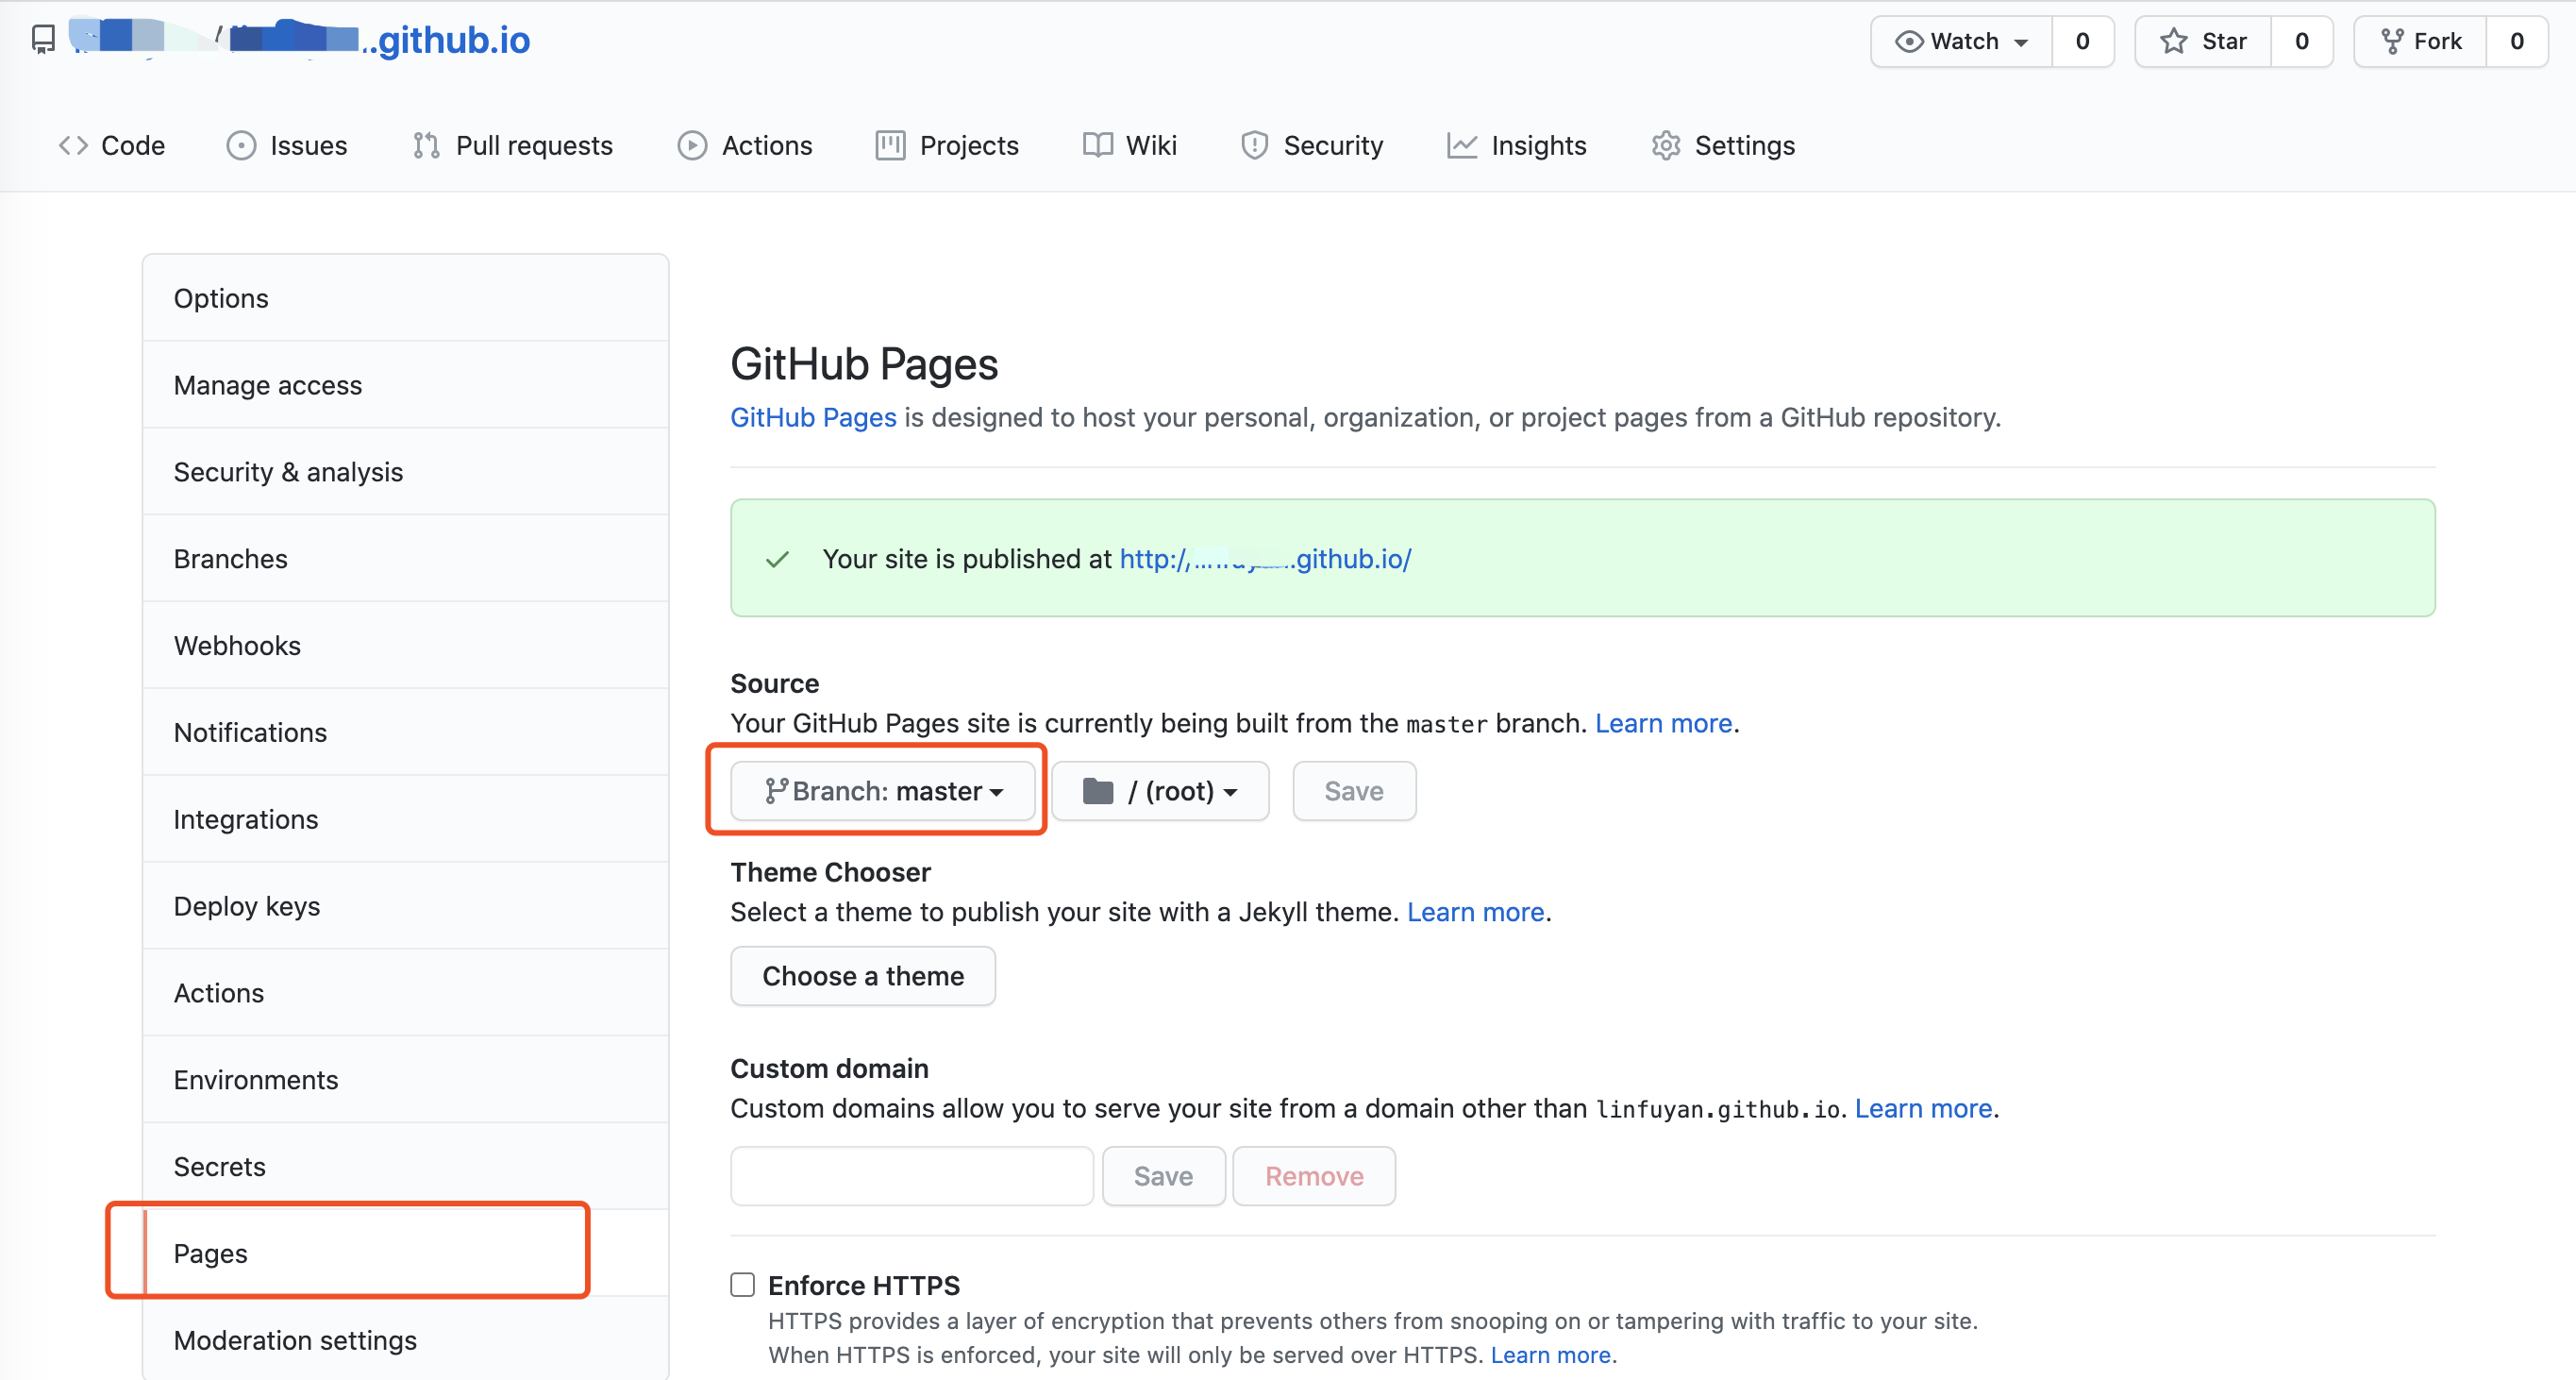This screenshot has height=1380, width=2576.
Task: Click the star count number
Action: 2301,41
